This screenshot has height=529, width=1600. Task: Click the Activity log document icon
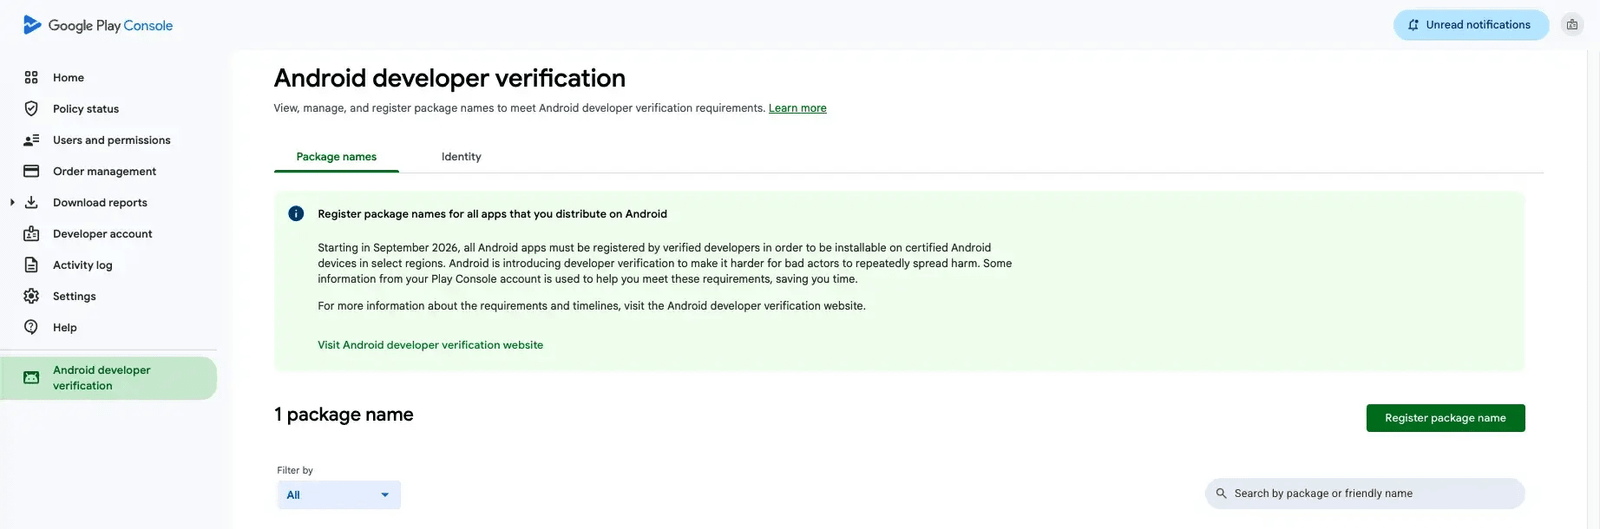click(x=31, y=265)
